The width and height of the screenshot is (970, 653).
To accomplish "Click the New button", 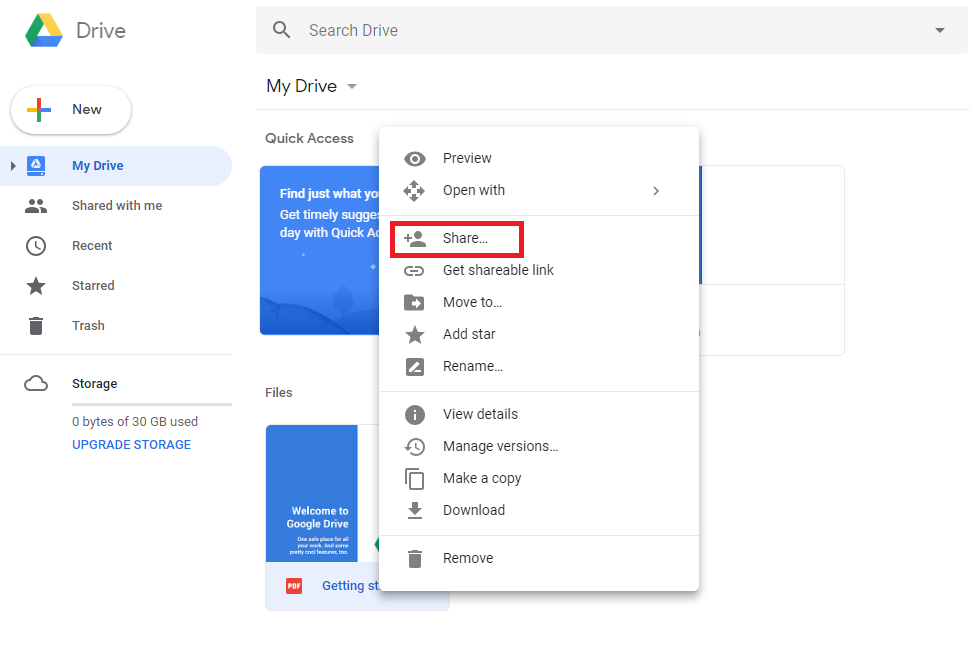I will pyautogui.click(x=71, y=110).
